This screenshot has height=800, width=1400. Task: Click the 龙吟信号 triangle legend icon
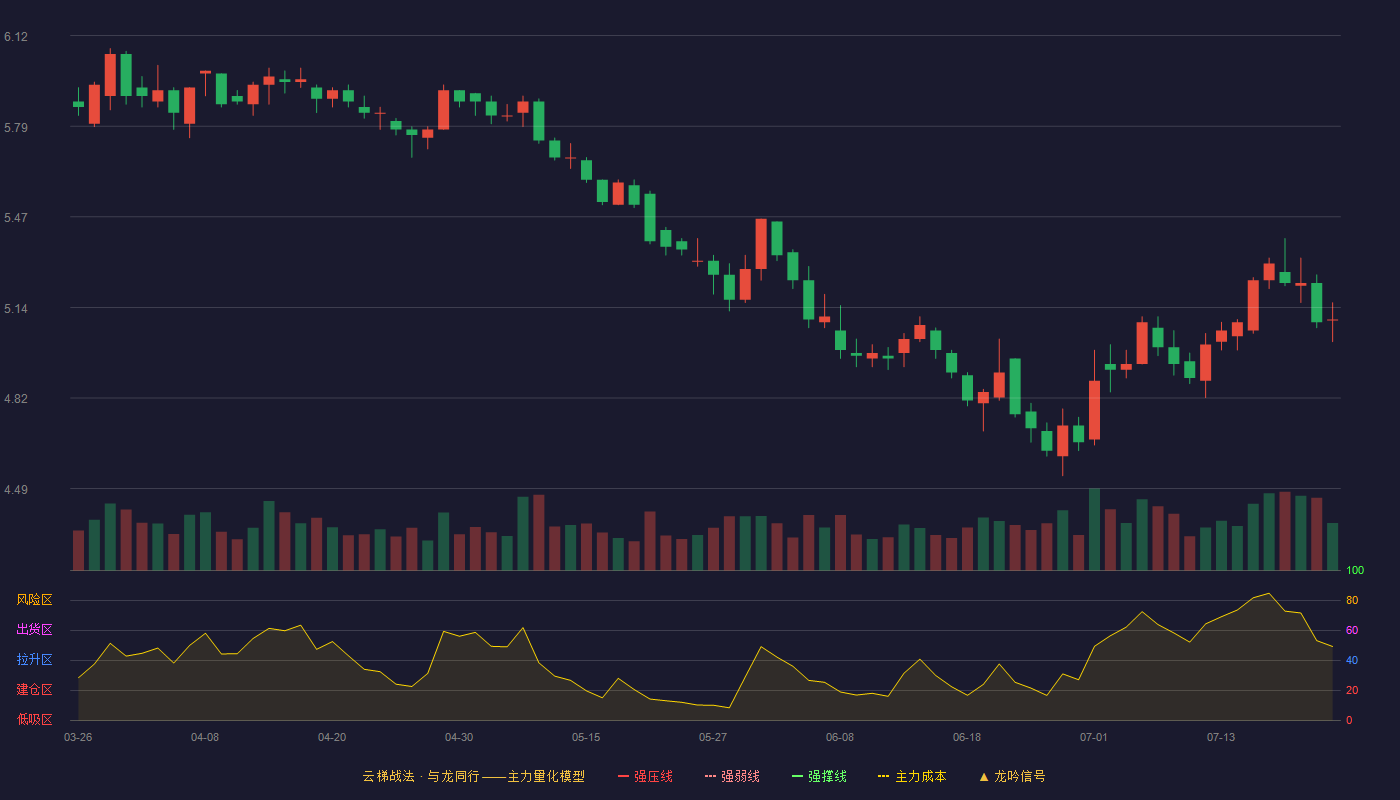(x=984, y=776)
